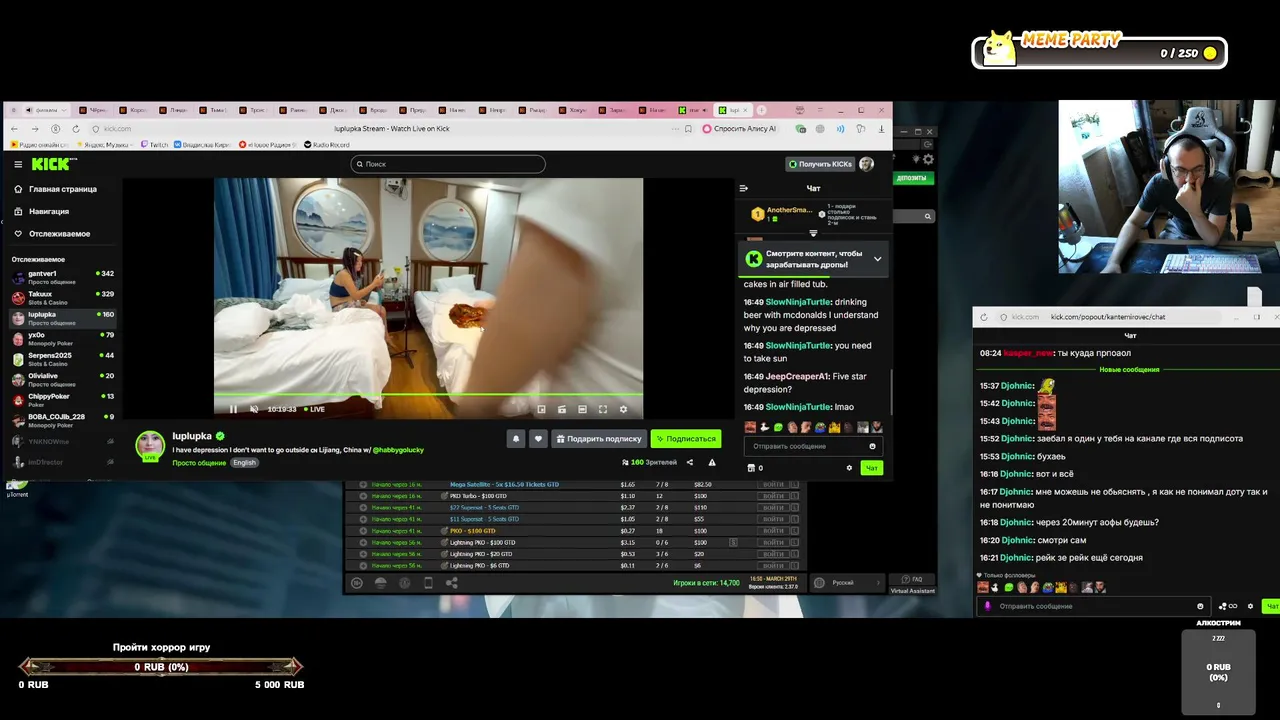This screenshot has height=720, width=1280.
Task: Click popout chat message input field
Action: [x=1093, y=606]
